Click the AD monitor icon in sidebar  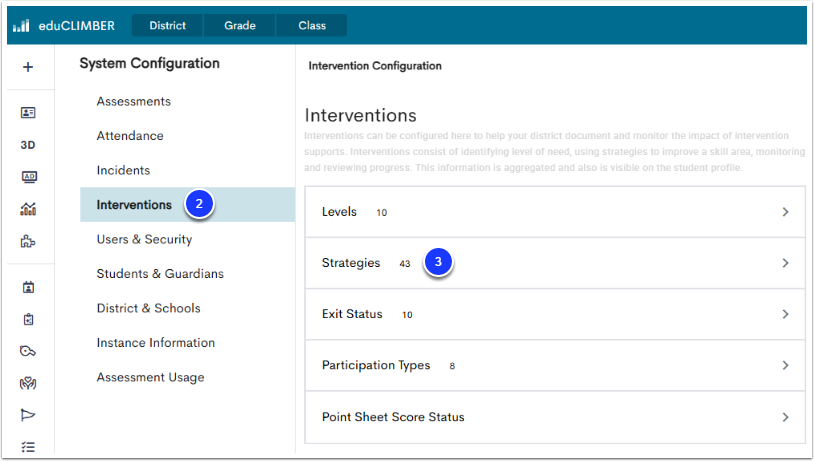click(29, 177)
